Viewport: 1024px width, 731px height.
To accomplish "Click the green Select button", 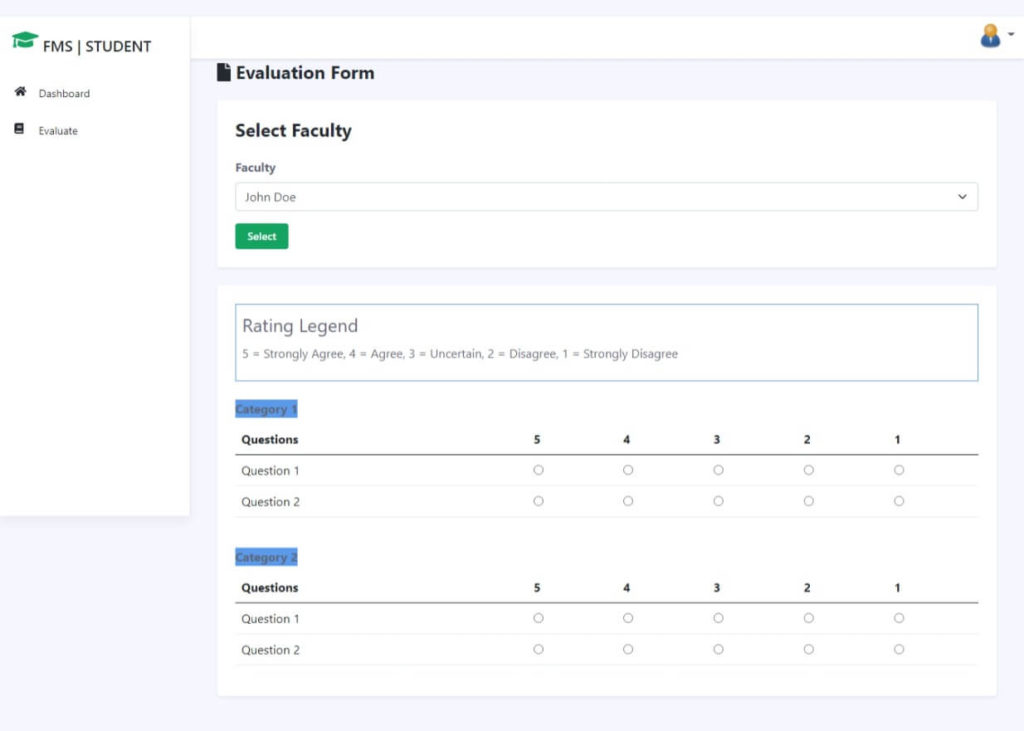I will tap(261, 236).
